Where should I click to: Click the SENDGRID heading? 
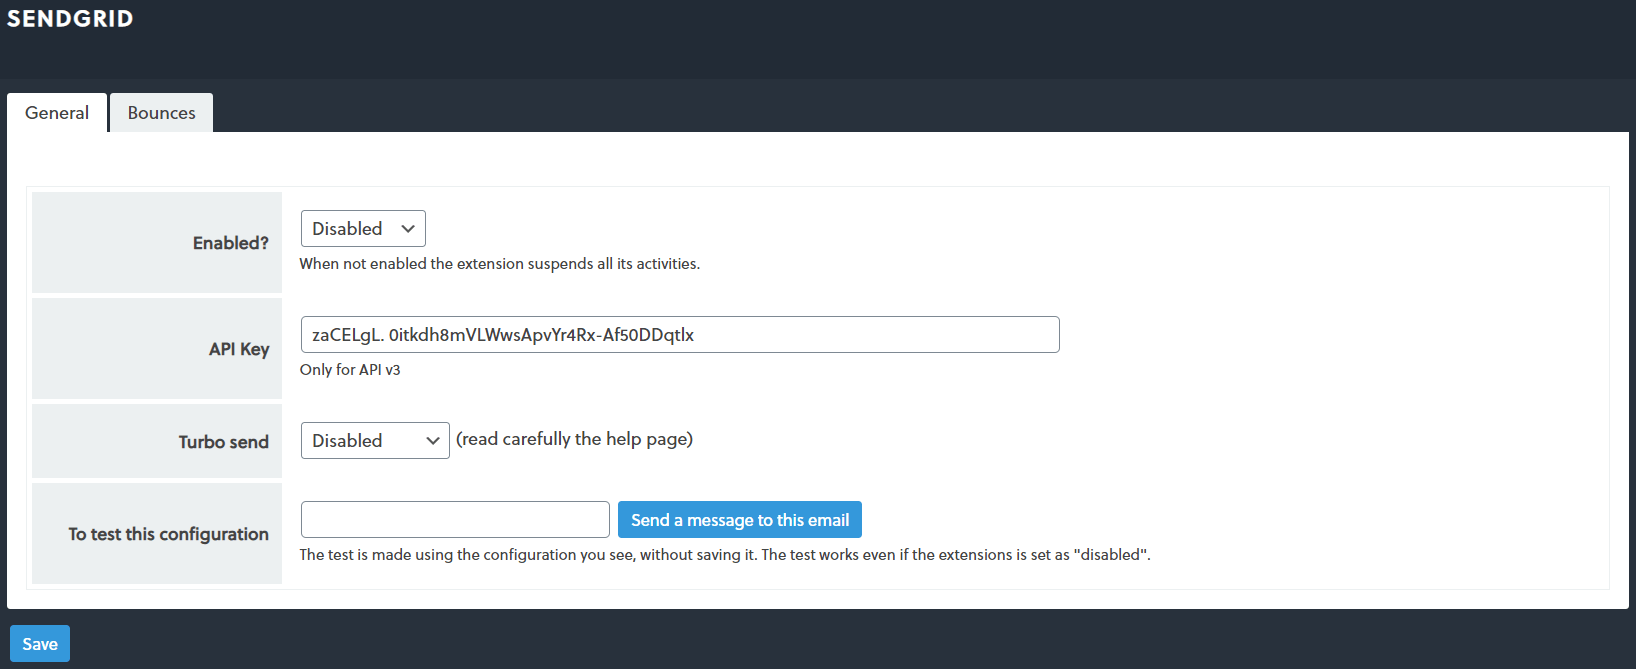[x=70, y=19]
